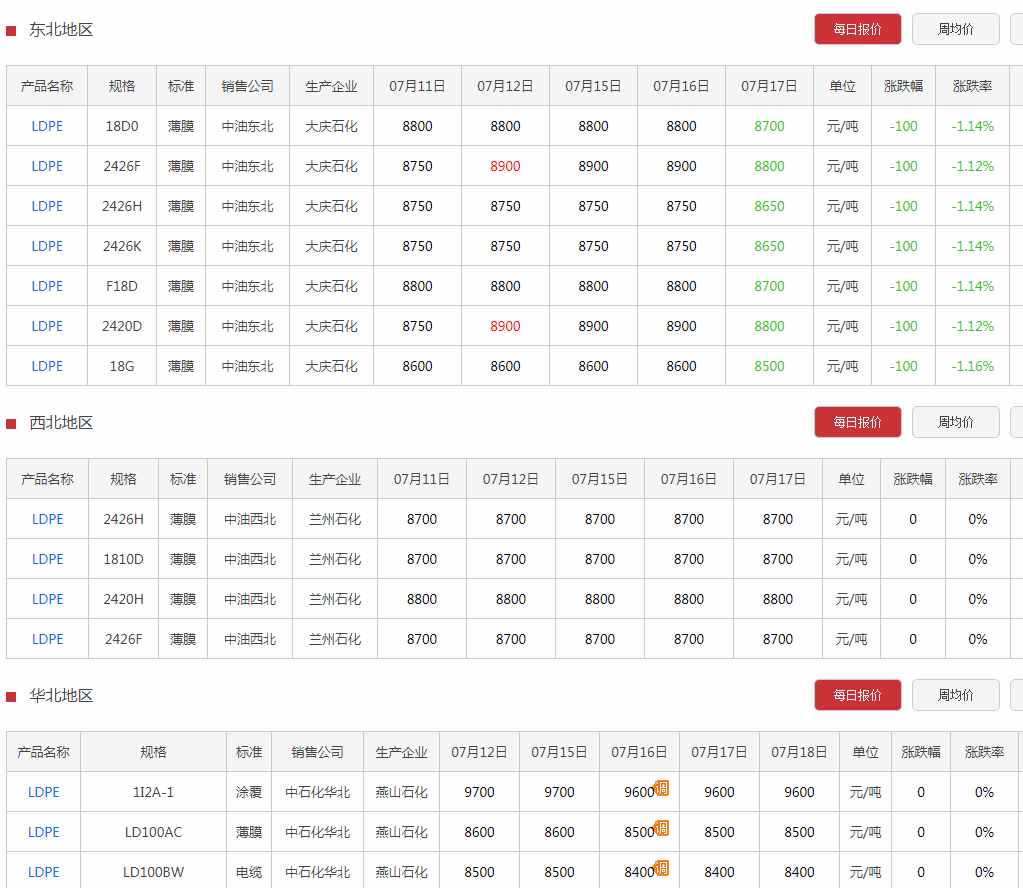Click the orange adjustment icon beside 8400 in LD100BW row
Viewport: 1023px width, 888px height.
(662, 868)
